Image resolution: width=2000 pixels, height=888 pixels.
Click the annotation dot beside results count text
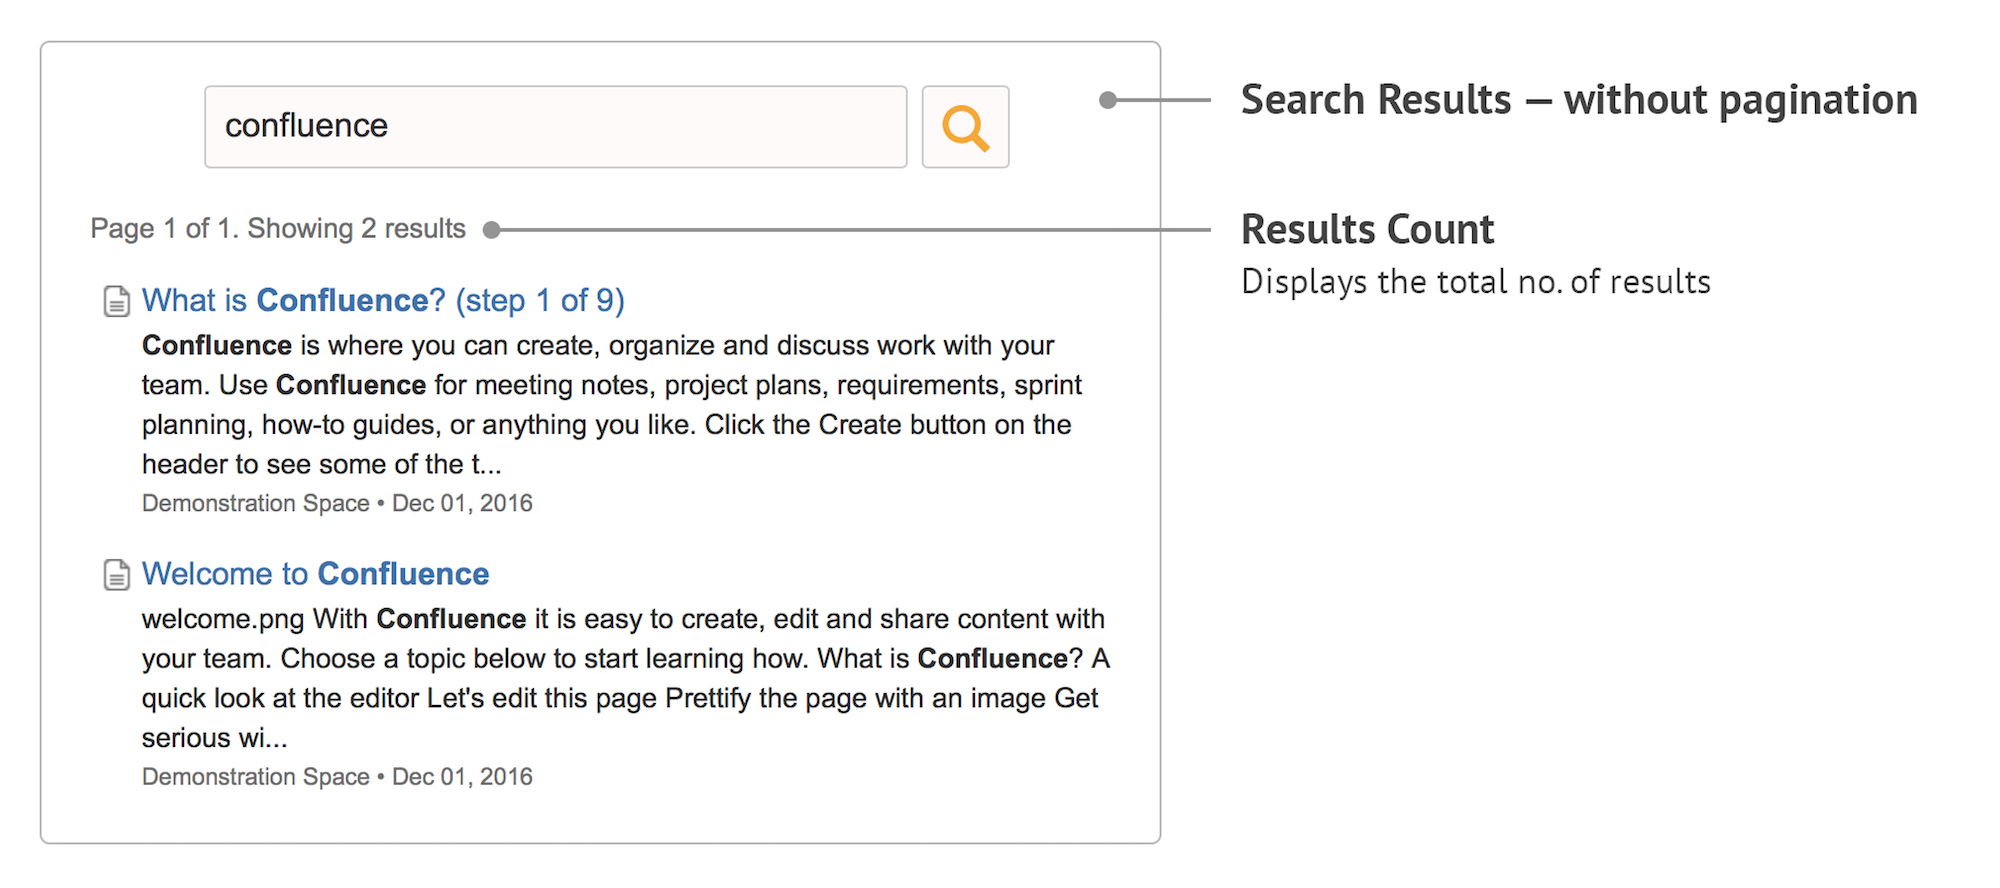[492, 229]
